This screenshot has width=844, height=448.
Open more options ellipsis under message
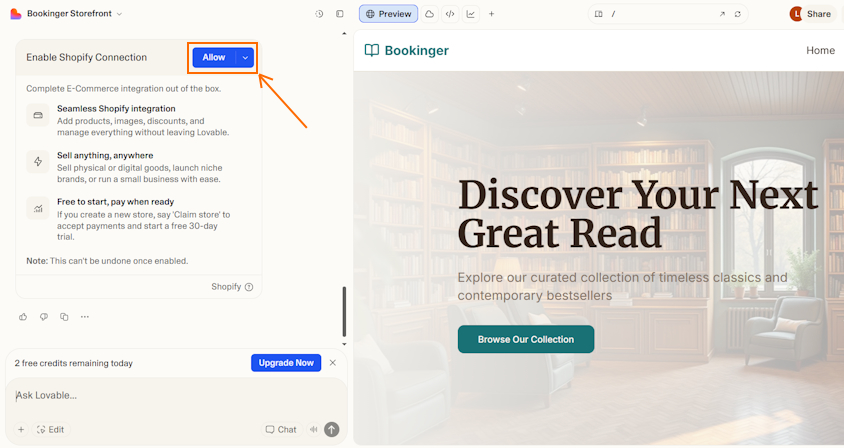(x=85, y=317)
